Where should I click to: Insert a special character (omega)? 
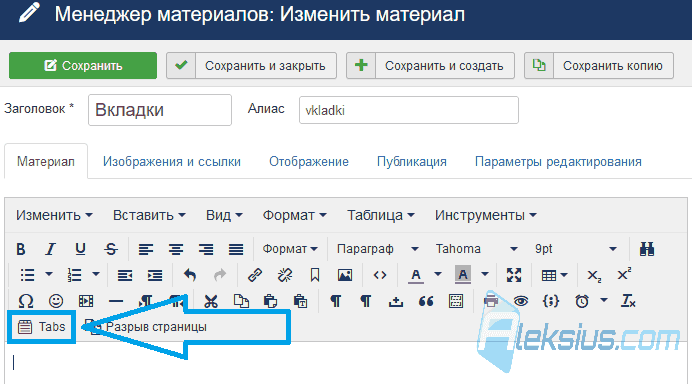pos(26,301)
